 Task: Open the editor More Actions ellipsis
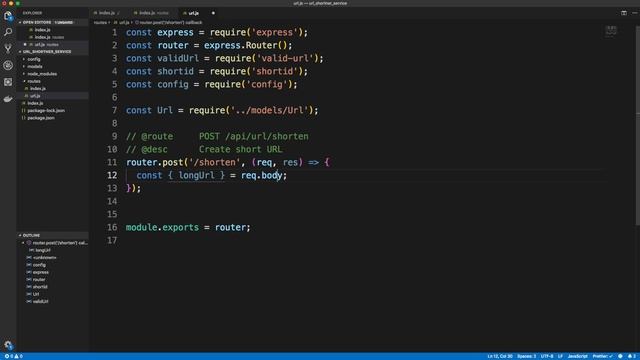tap(635, 13)
